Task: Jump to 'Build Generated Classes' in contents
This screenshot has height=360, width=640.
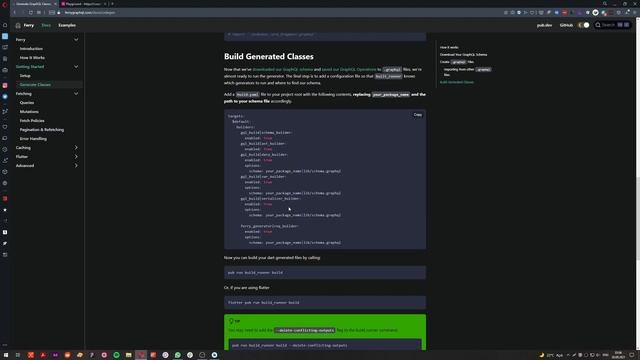Action: point(457,82)
